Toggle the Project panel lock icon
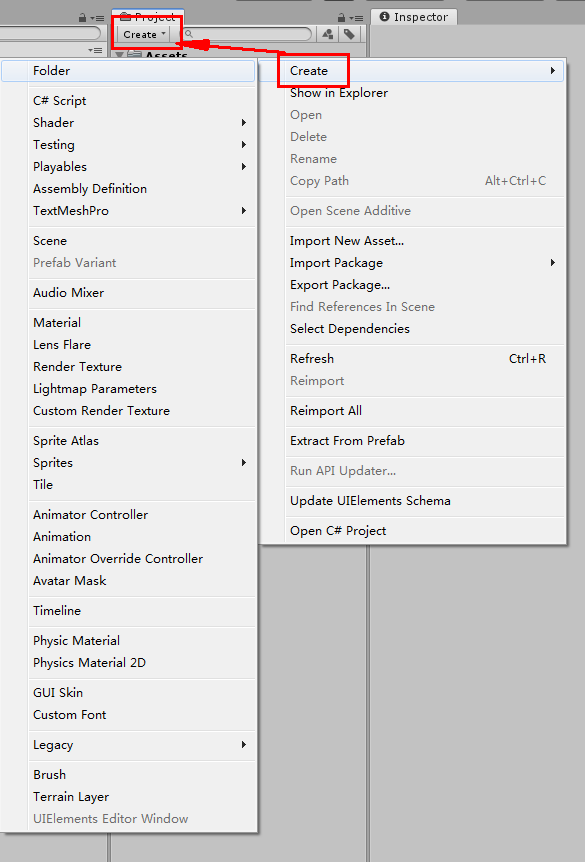Image resolution: width=585 pixels, height=862 pixels. pyautogui.click(x=342, y=18)
